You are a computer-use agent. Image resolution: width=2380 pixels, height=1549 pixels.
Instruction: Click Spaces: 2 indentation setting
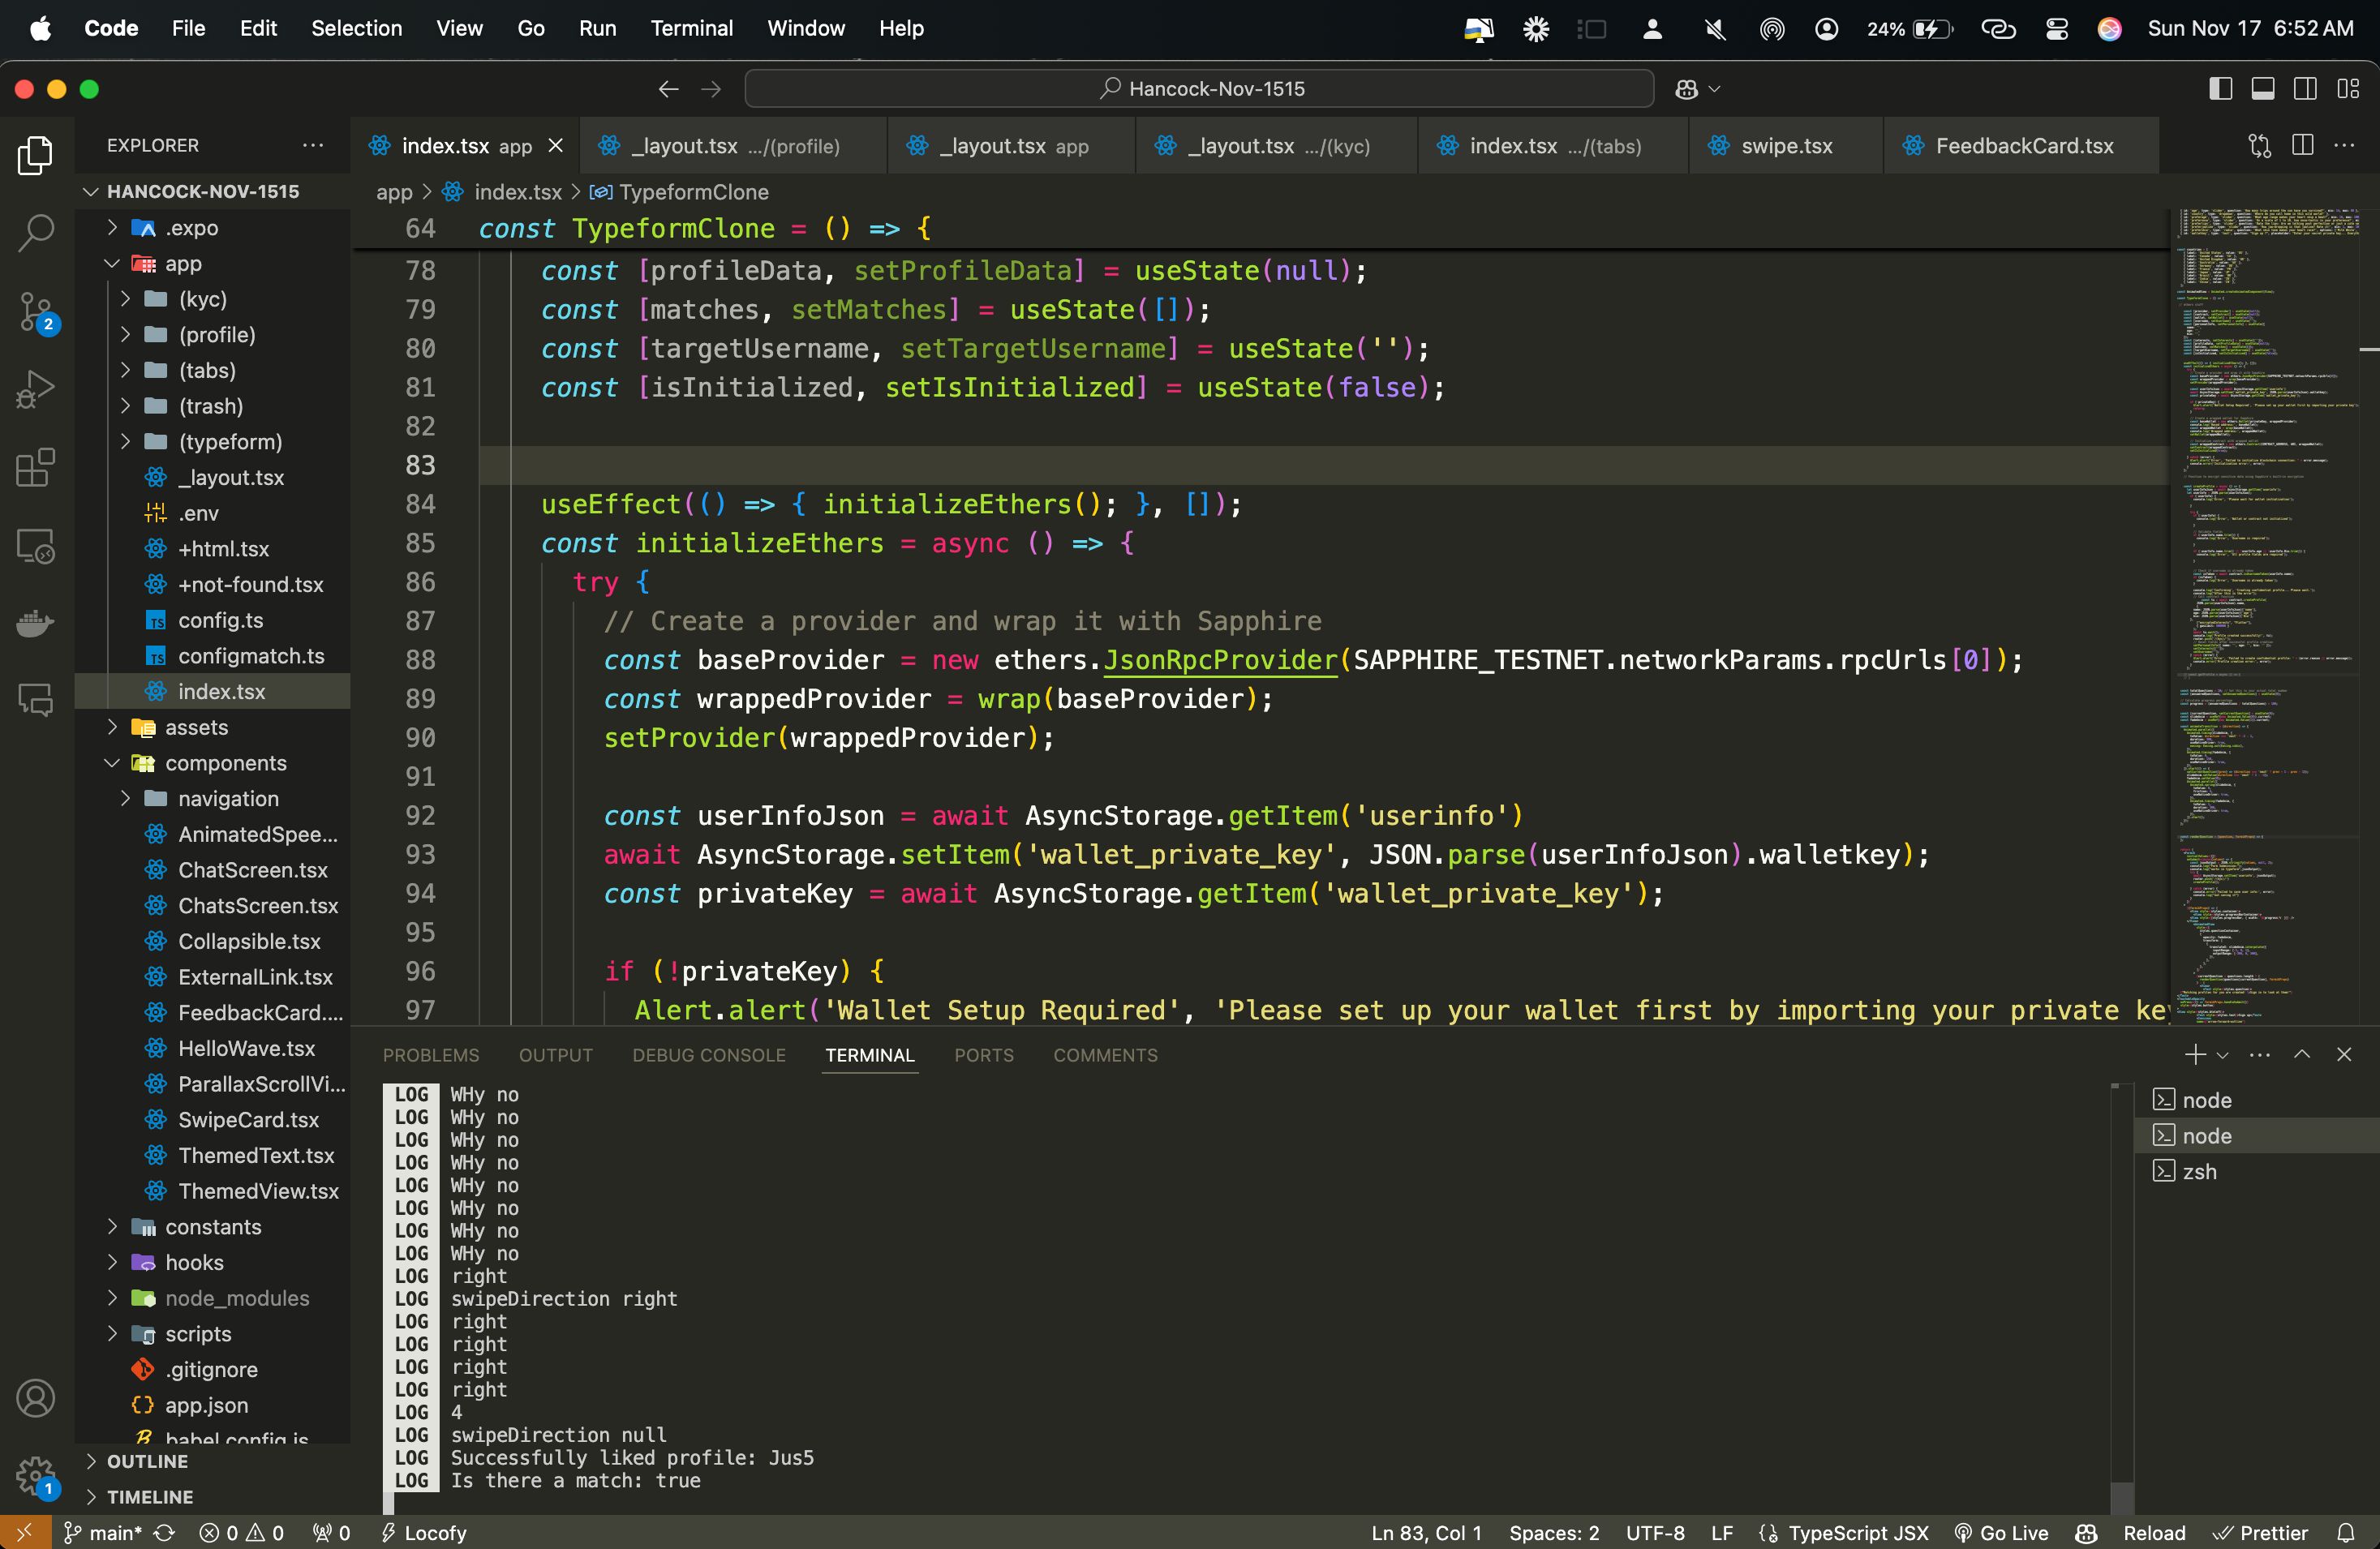pyautogui.click(x=1554, y=1532)
